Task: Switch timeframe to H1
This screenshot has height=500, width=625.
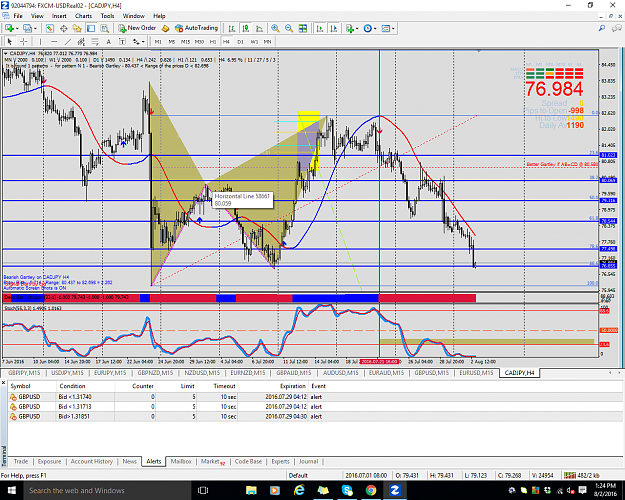Action: (213, 41)
